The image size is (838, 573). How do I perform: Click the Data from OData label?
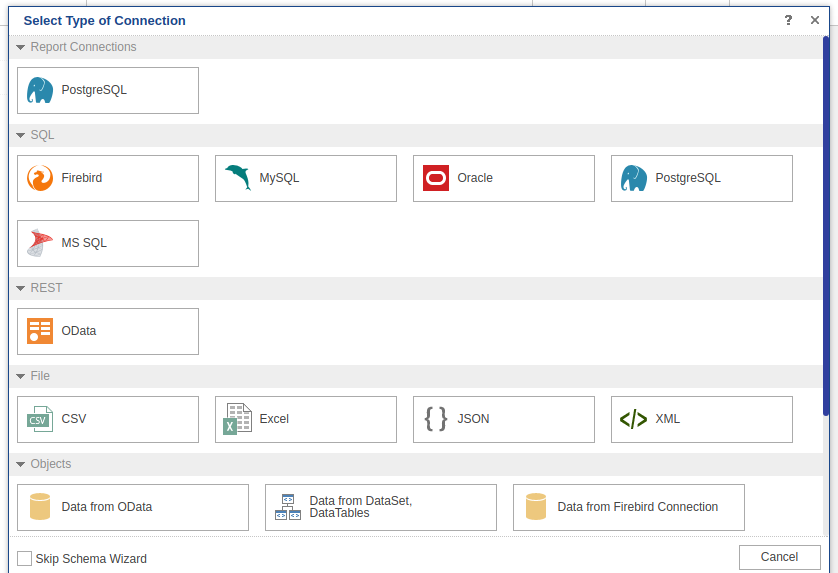point(107,507)
